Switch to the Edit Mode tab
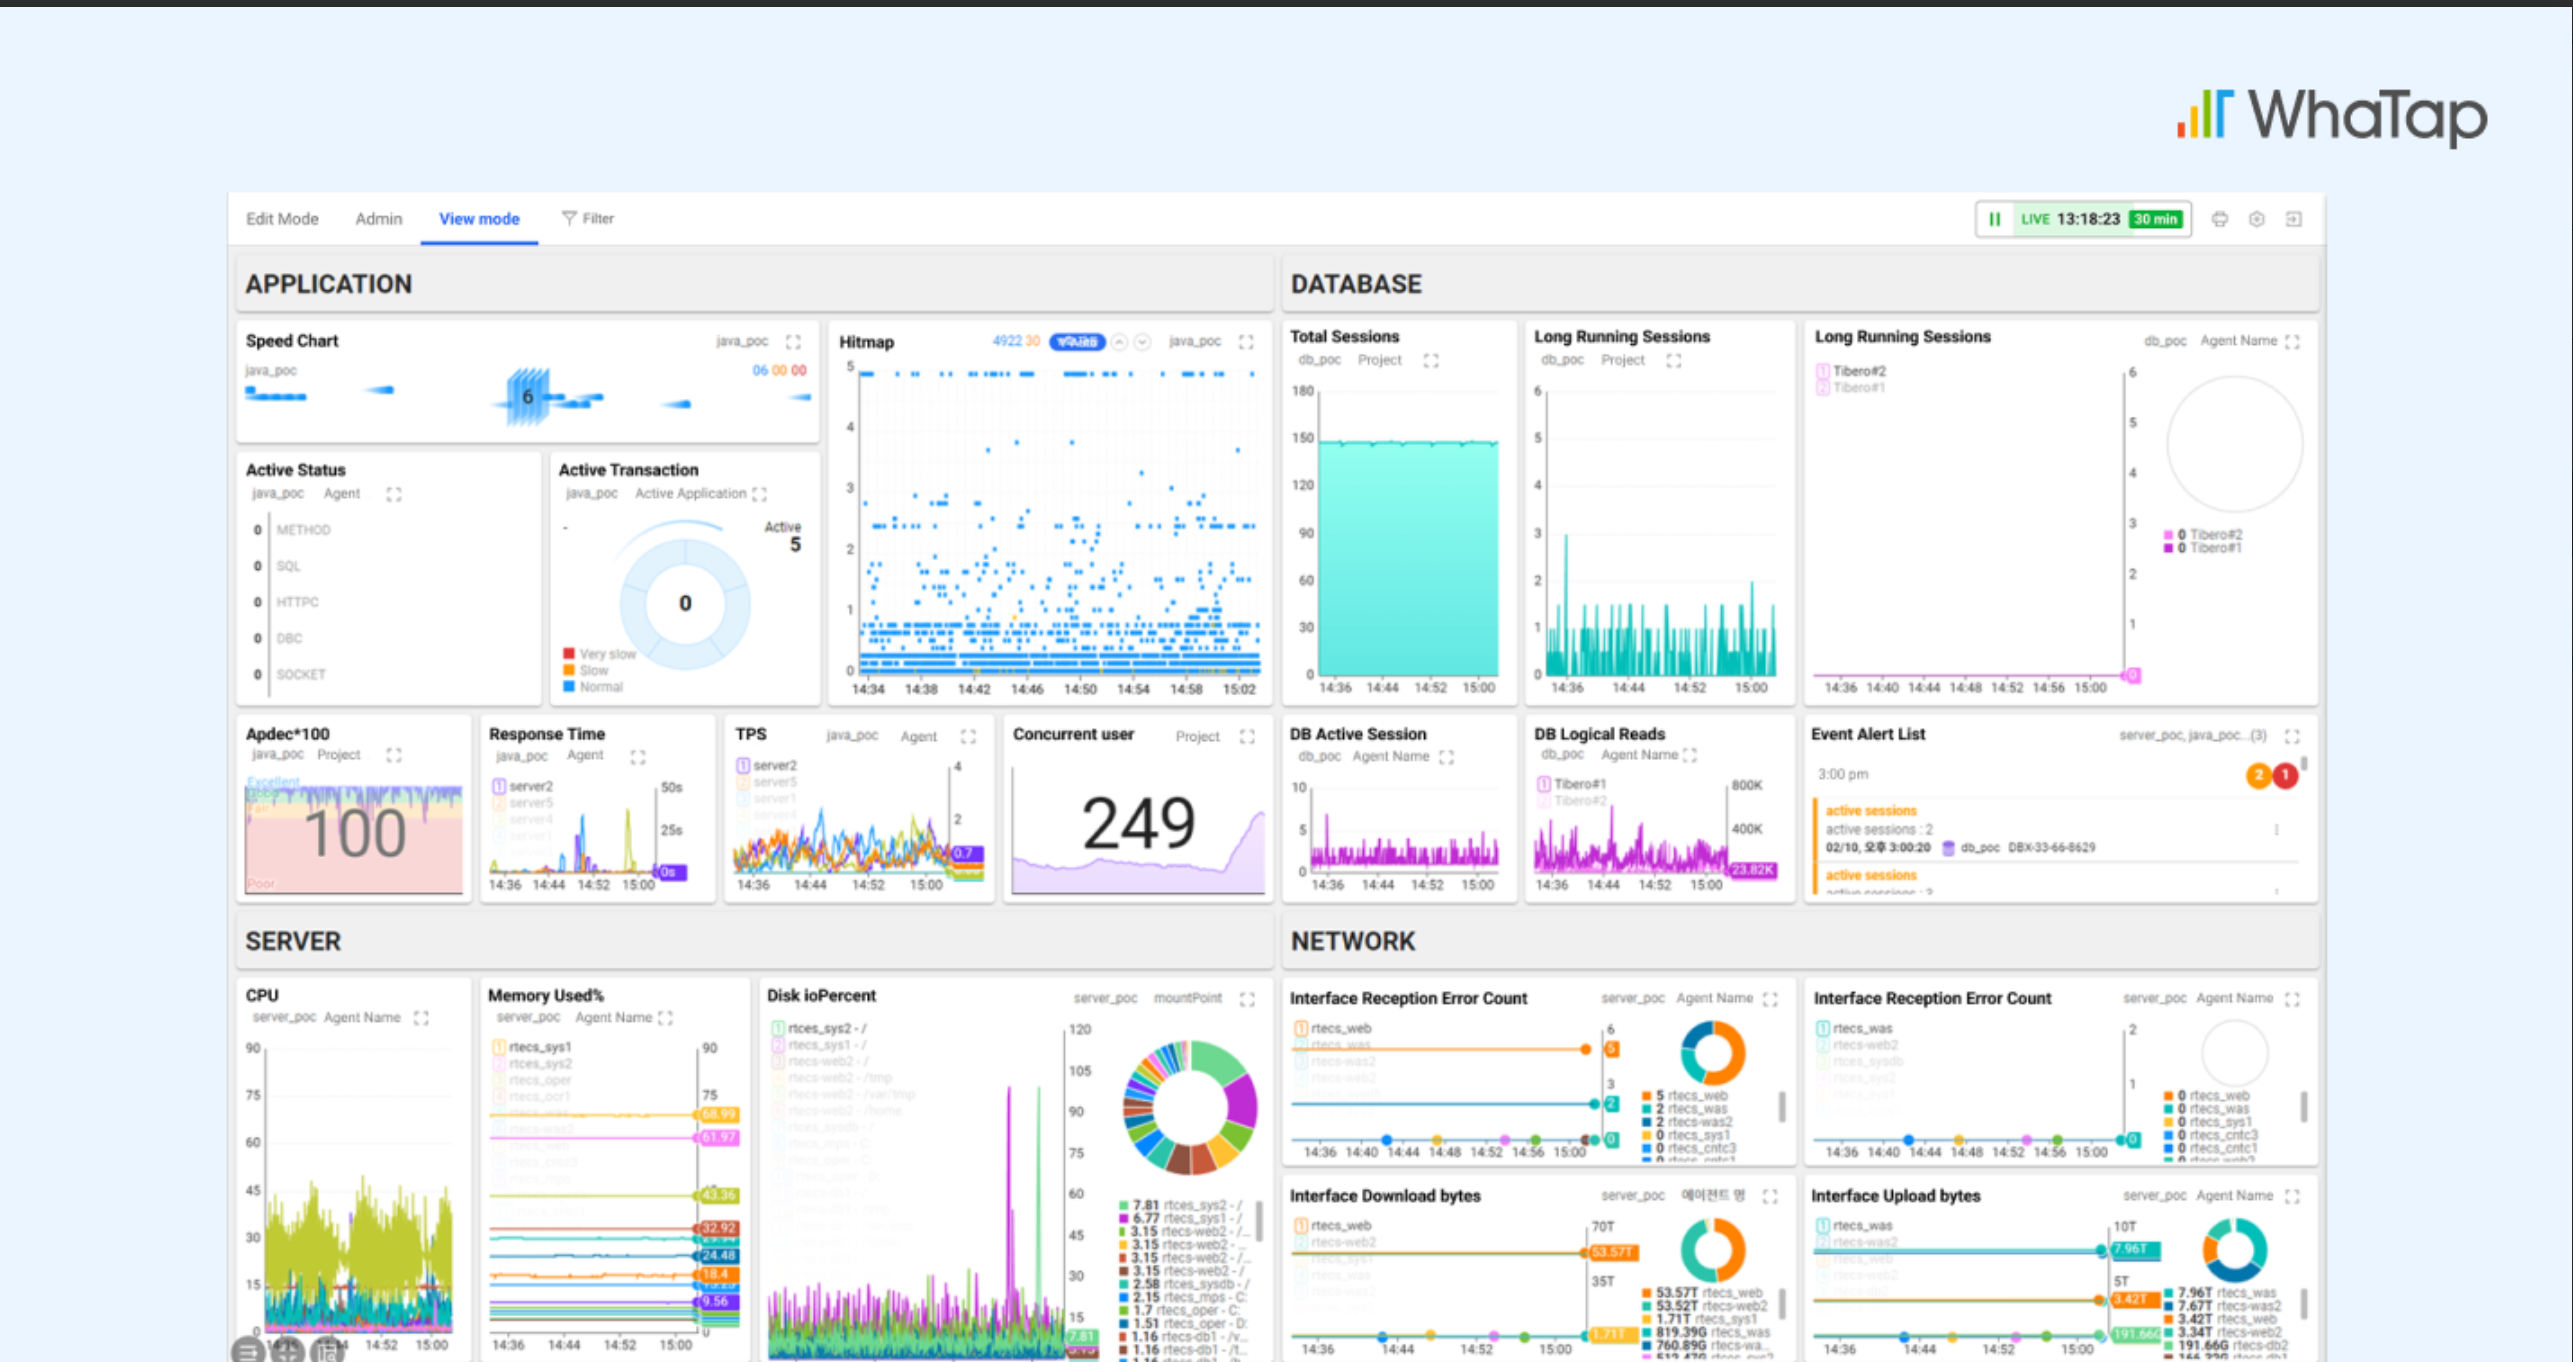 pos(282,219)
